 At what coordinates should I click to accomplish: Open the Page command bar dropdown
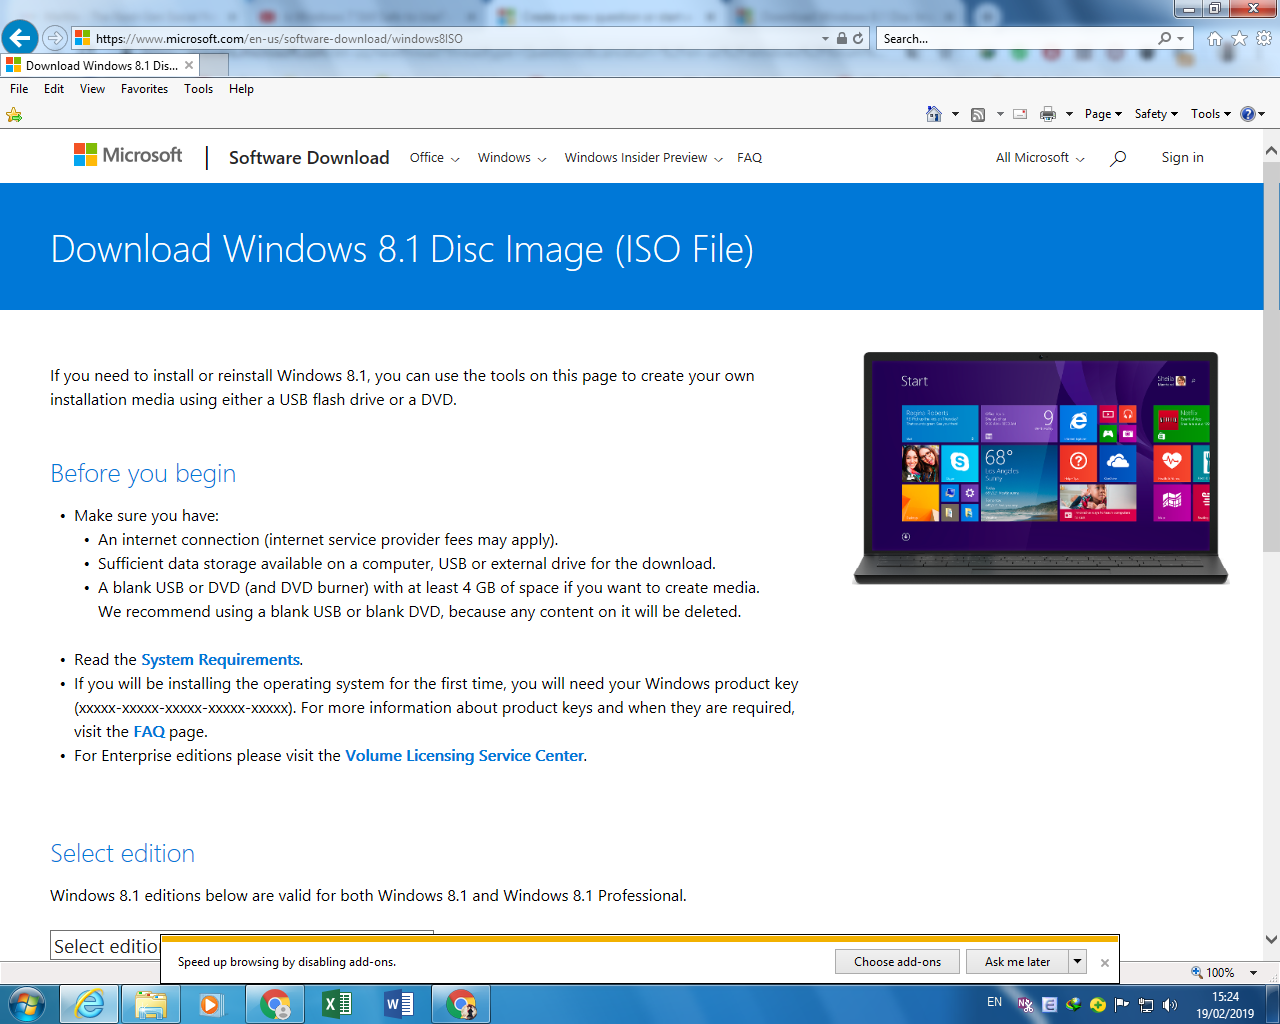tap(1103, 114)
